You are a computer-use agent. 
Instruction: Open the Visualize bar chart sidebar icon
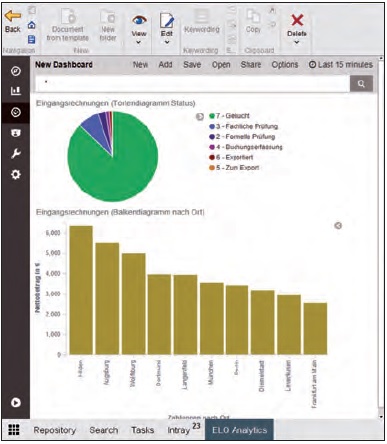pos(16,91)
